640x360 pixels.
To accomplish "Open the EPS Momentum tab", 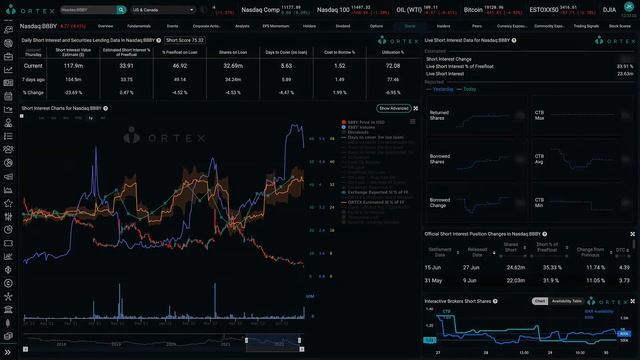I will click(276, 26).
